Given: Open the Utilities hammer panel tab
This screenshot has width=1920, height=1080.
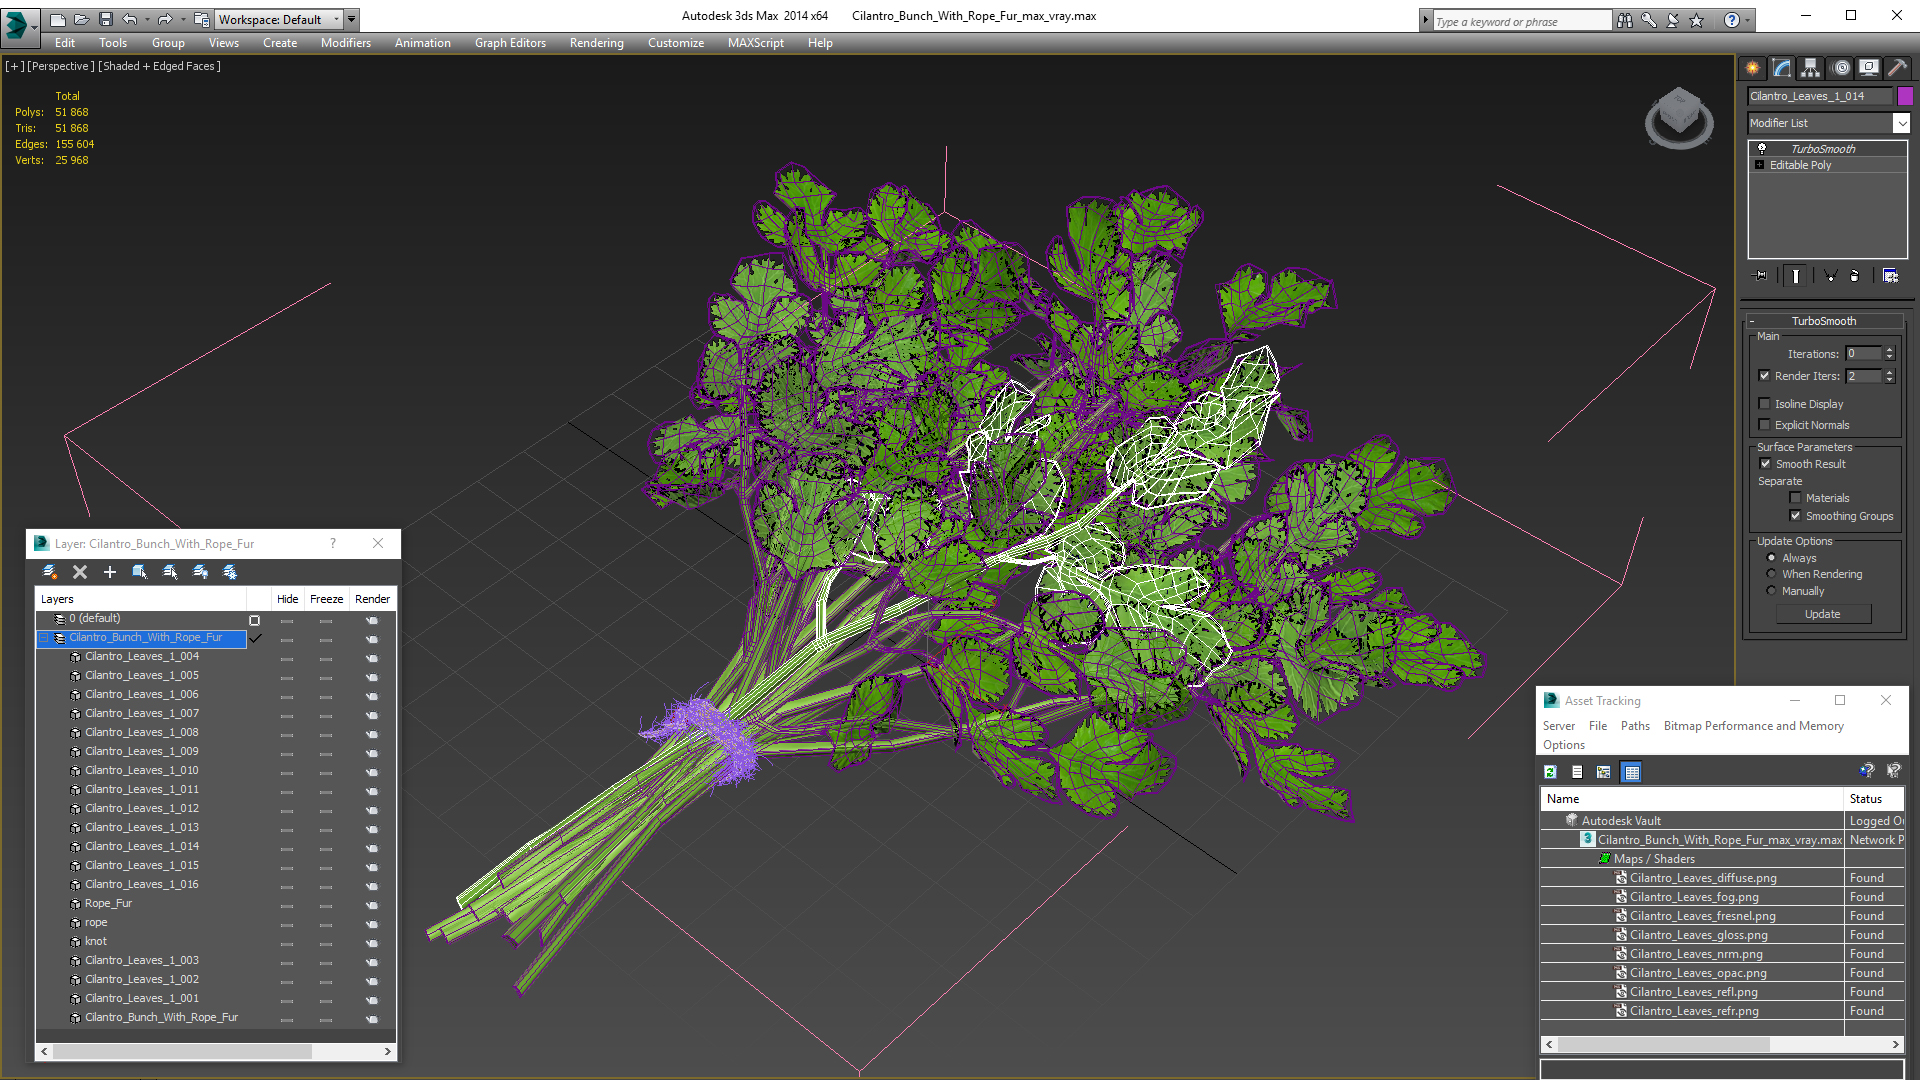Looking at the screenshot, I should click(x=1897, y=68).
